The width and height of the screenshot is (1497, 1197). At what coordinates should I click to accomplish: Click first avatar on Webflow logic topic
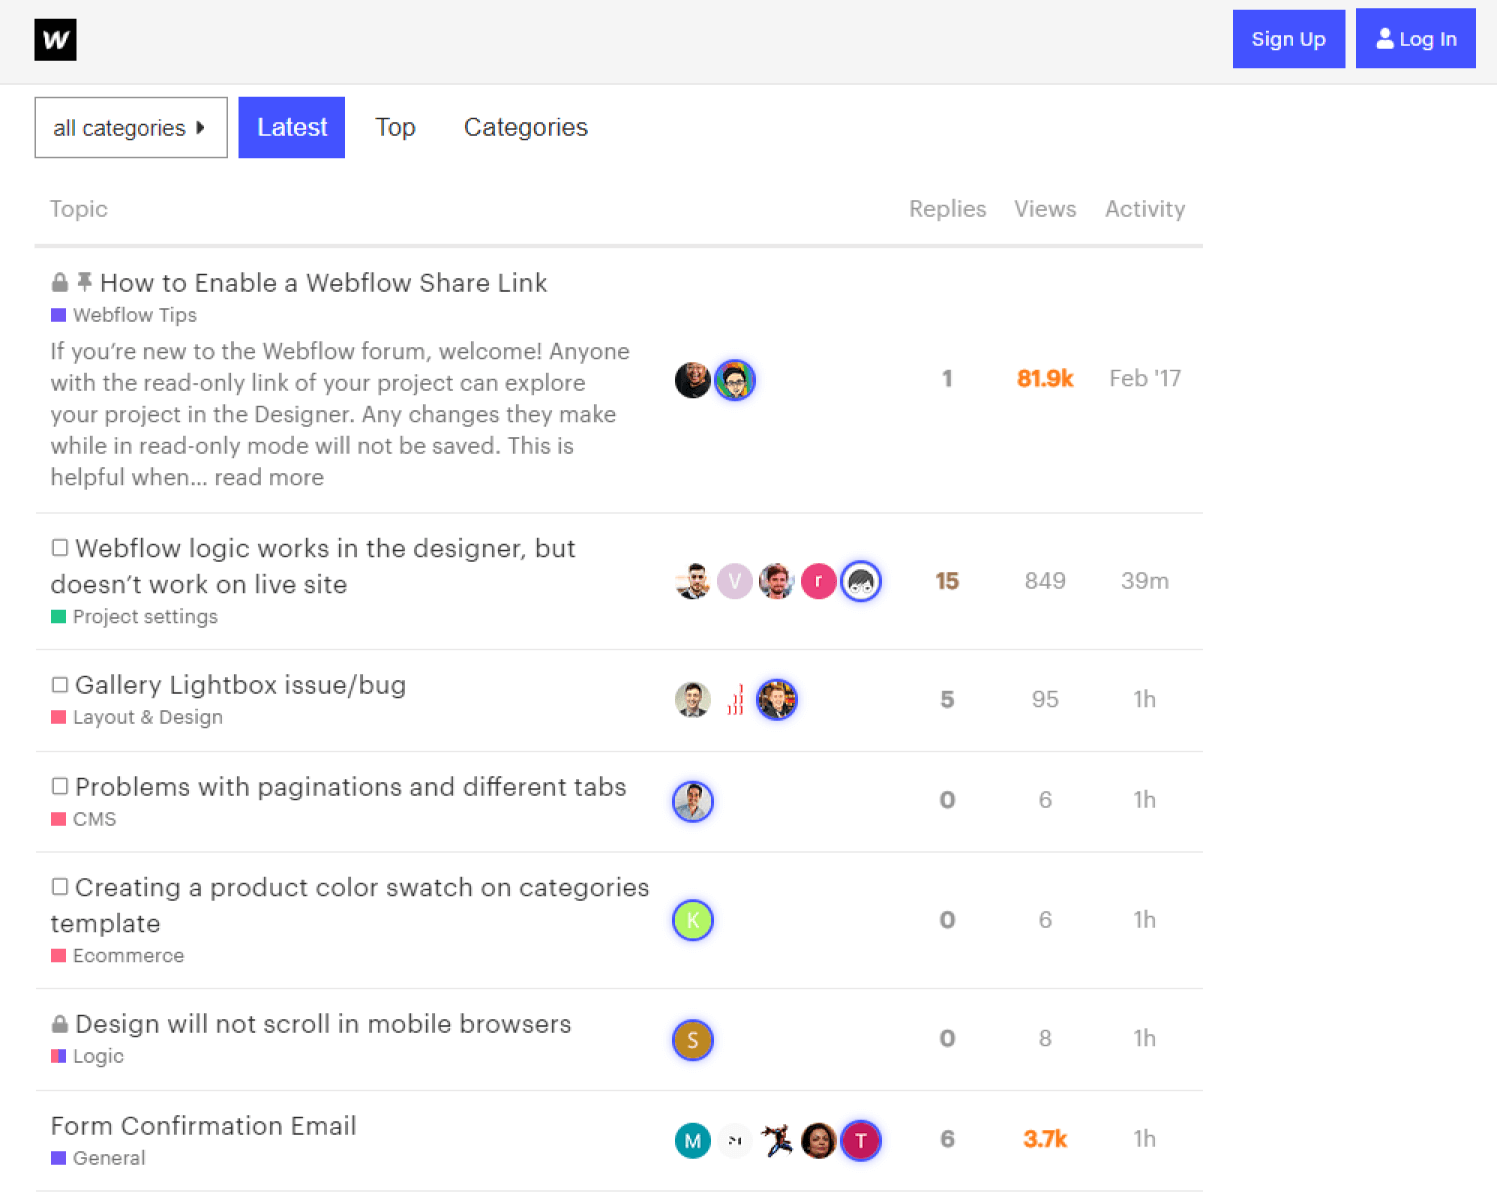(693, 581)
